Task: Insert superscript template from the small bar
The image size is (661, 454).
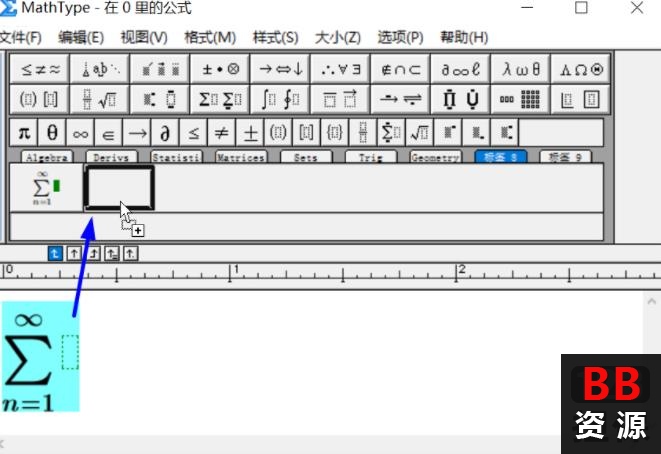Action: tap(448, 133)
